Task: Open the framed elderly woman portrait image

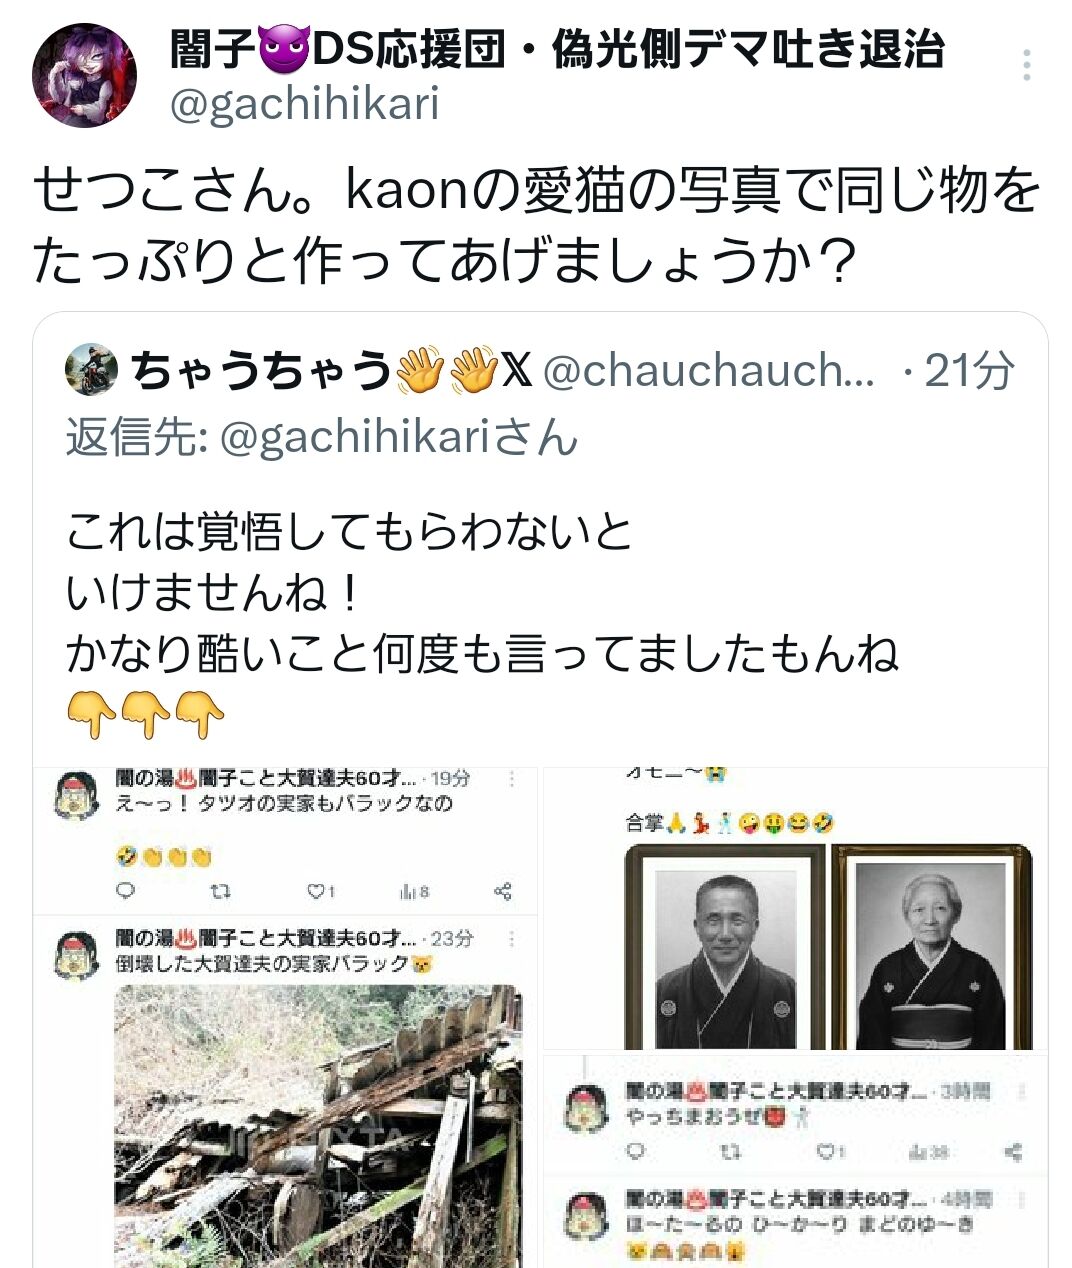Action: [x=931, y=946]
